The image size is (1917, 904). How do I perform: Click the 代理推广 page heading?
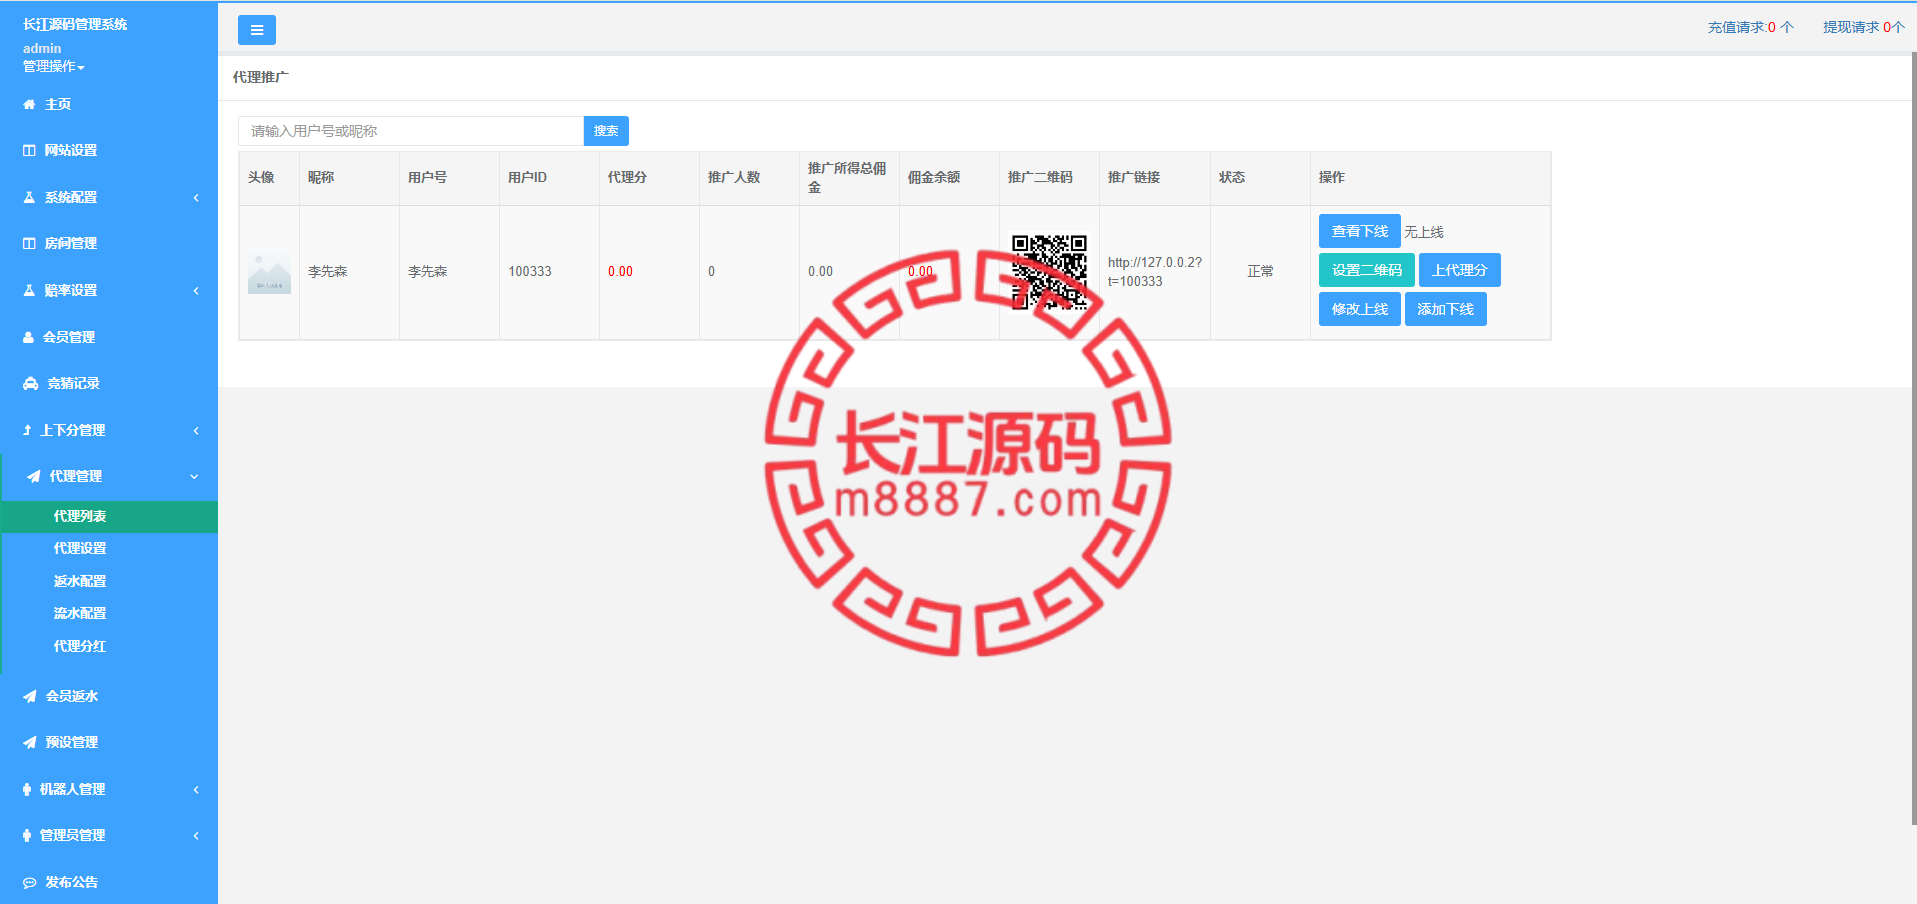click(261, 77)
